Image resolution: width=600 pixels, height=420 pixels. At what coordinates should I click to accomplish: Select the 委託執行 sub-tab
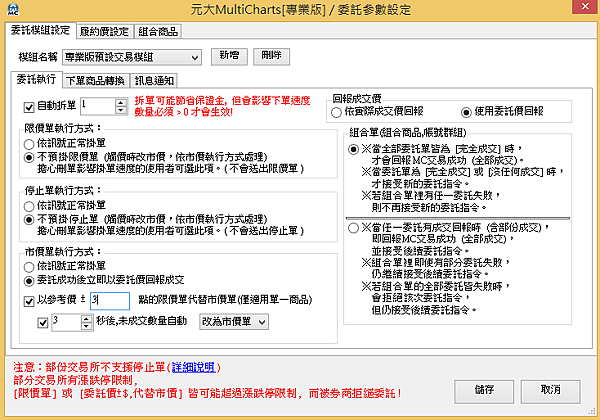(36, 79)
